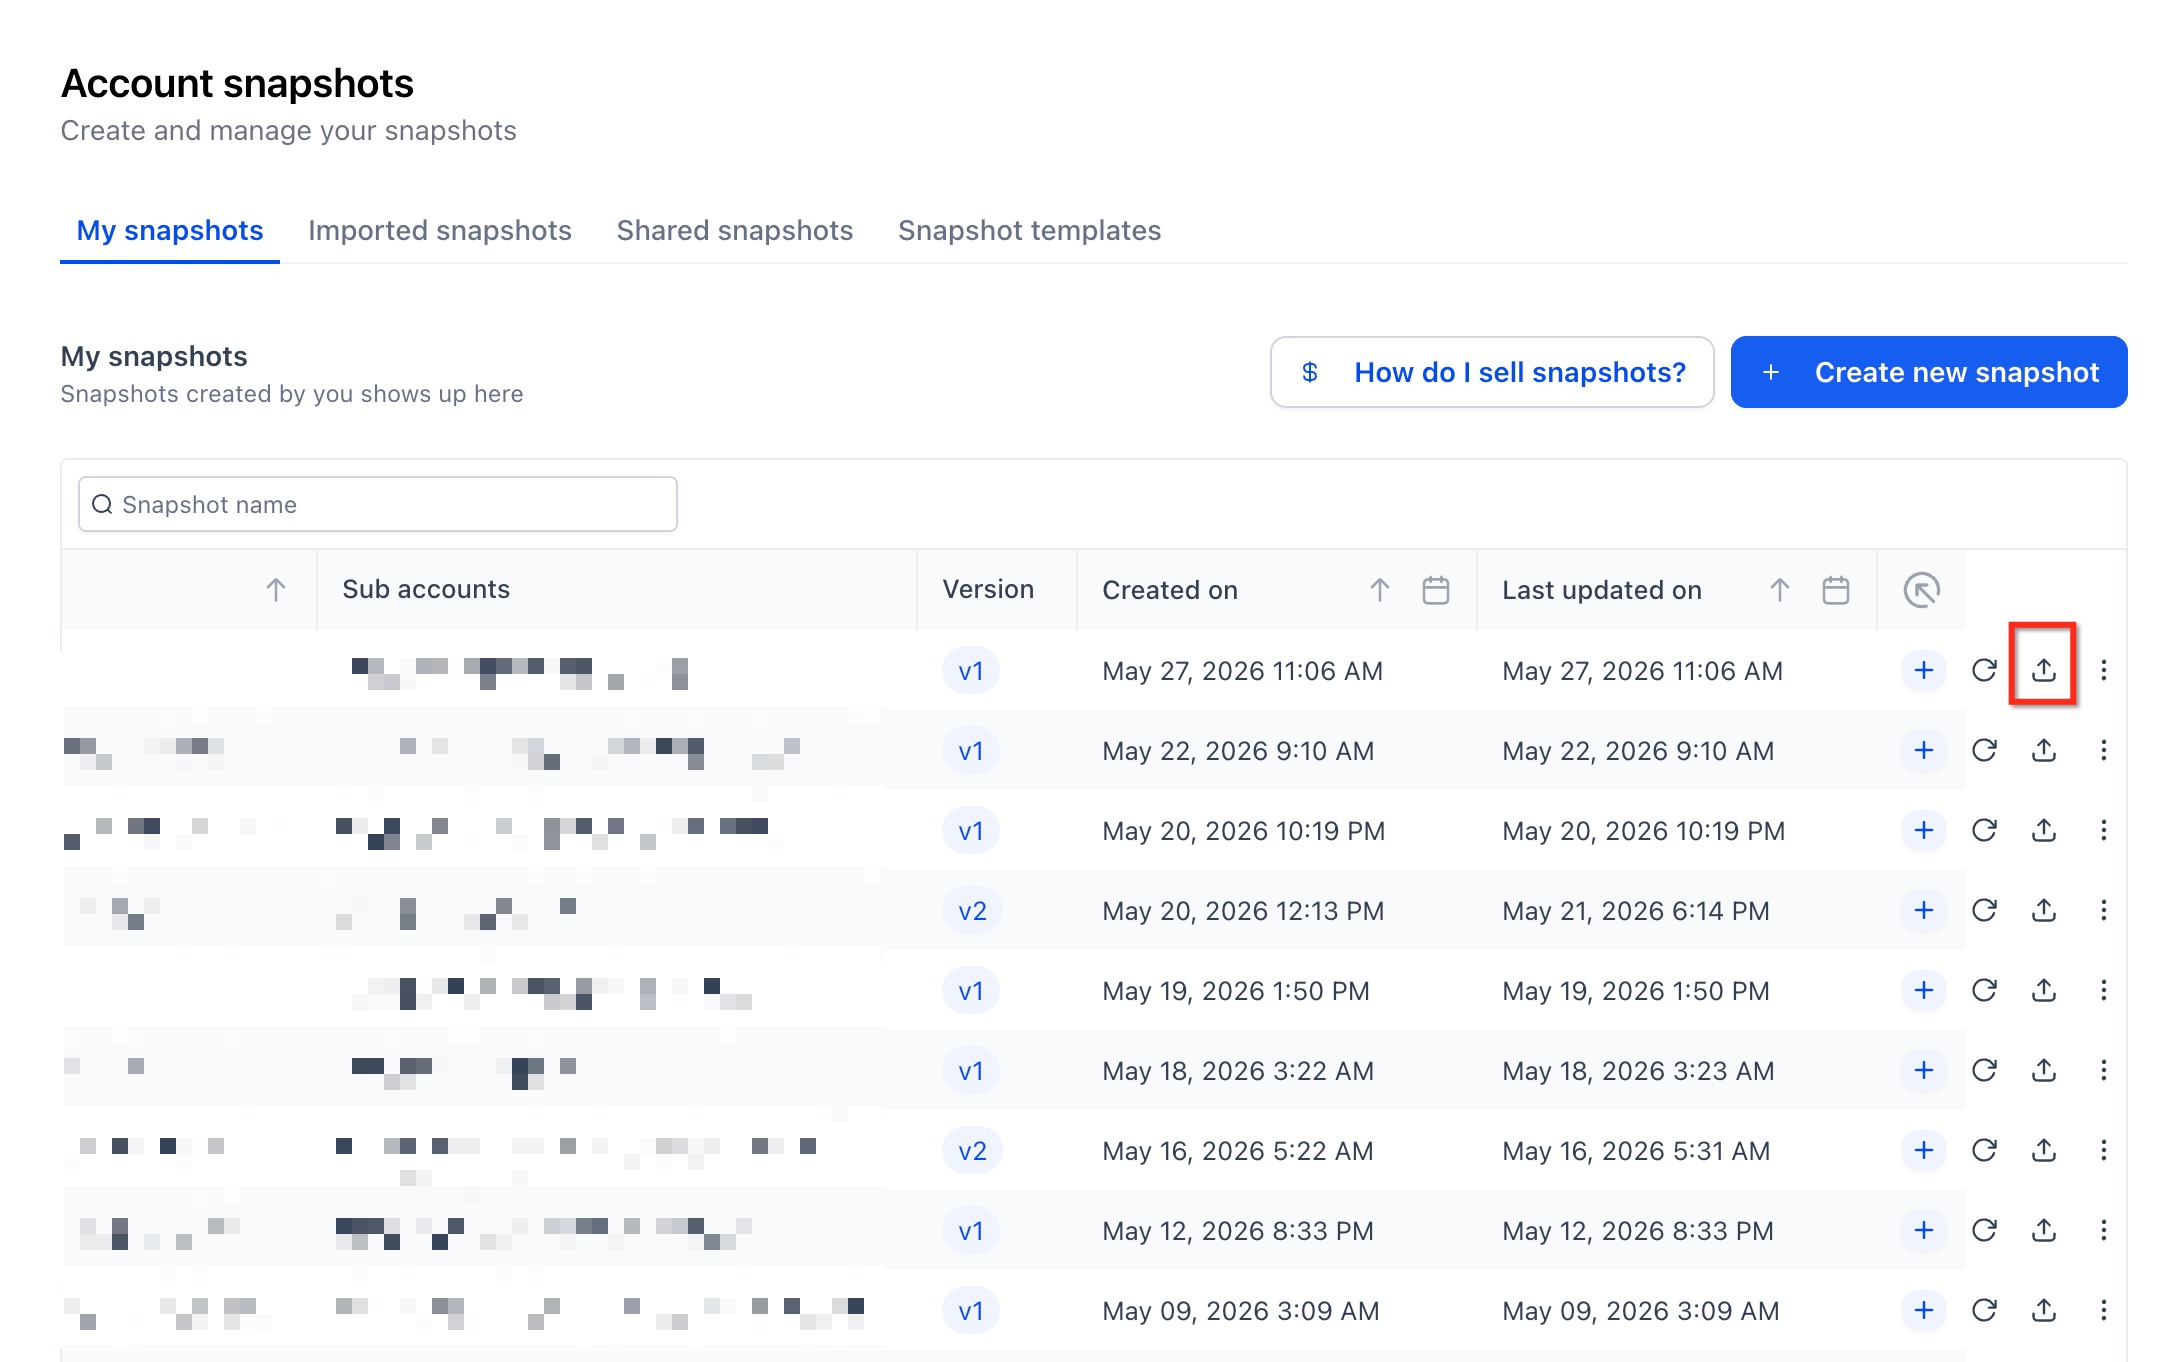Click the circular arrow column header icon
This screenshot has width=2184, height=1362.
[x=1922, y=590]
